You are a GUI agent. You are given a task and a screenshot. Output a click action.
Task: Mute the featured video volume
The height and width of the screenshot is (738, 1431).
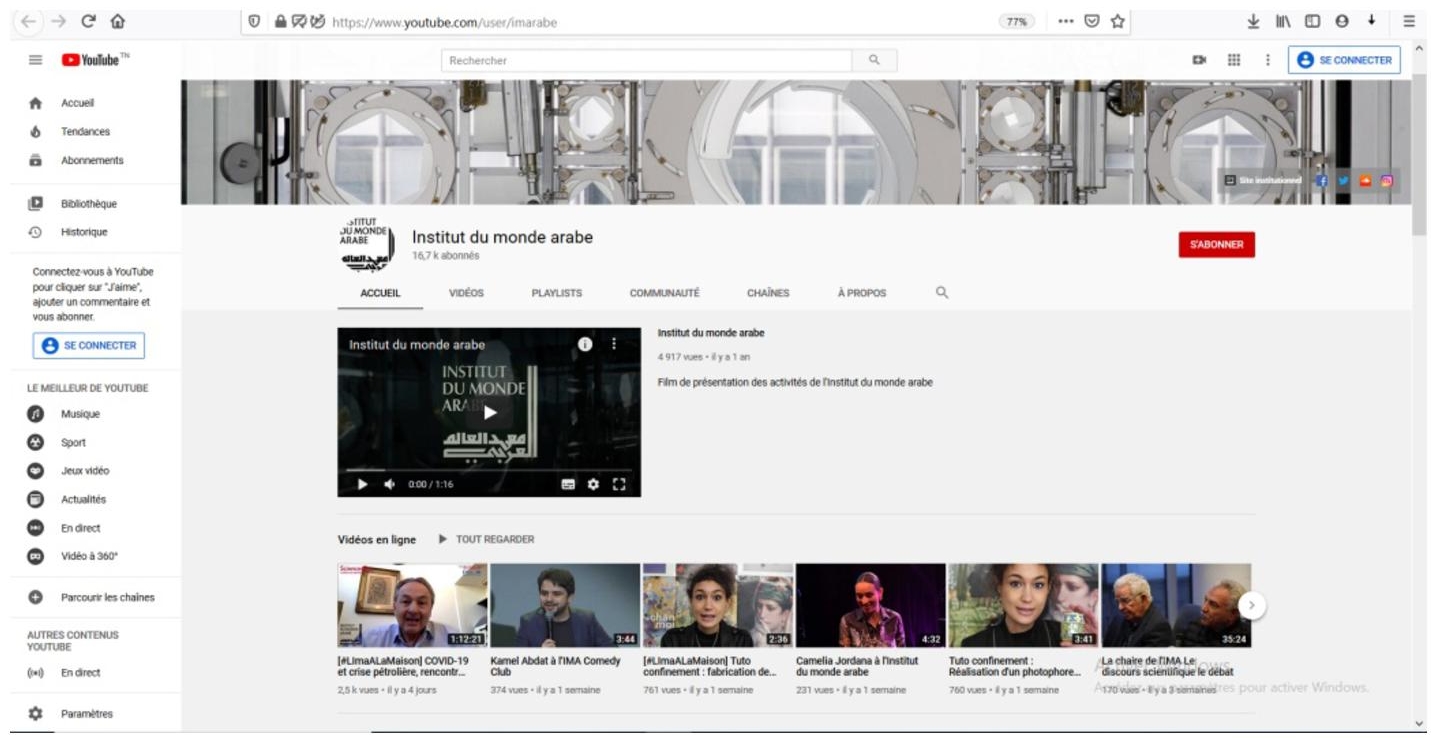click(389, 484)
